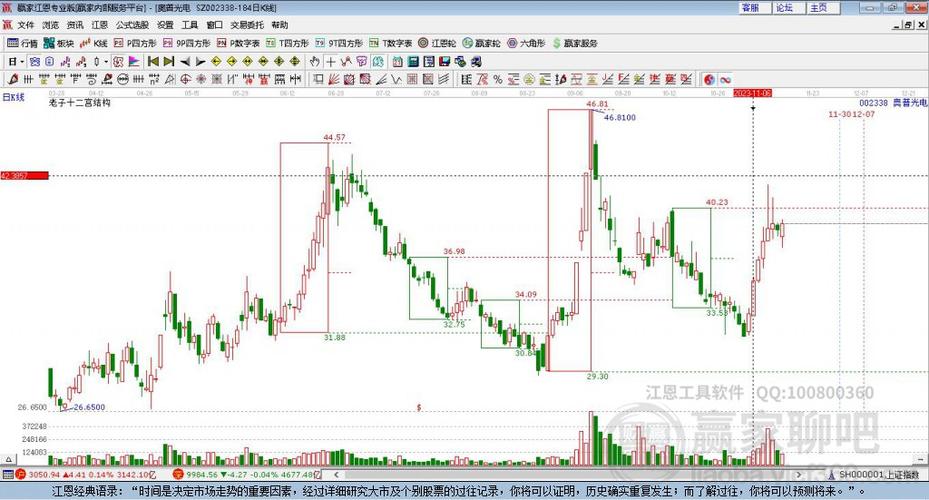Click the up triangle beside volume panel

click(8, 459)
